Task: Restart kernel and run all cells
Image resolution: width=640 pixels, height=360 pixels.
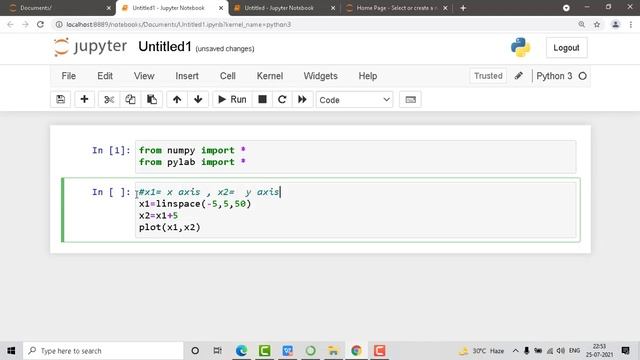Action: click(x=302, y=100)
